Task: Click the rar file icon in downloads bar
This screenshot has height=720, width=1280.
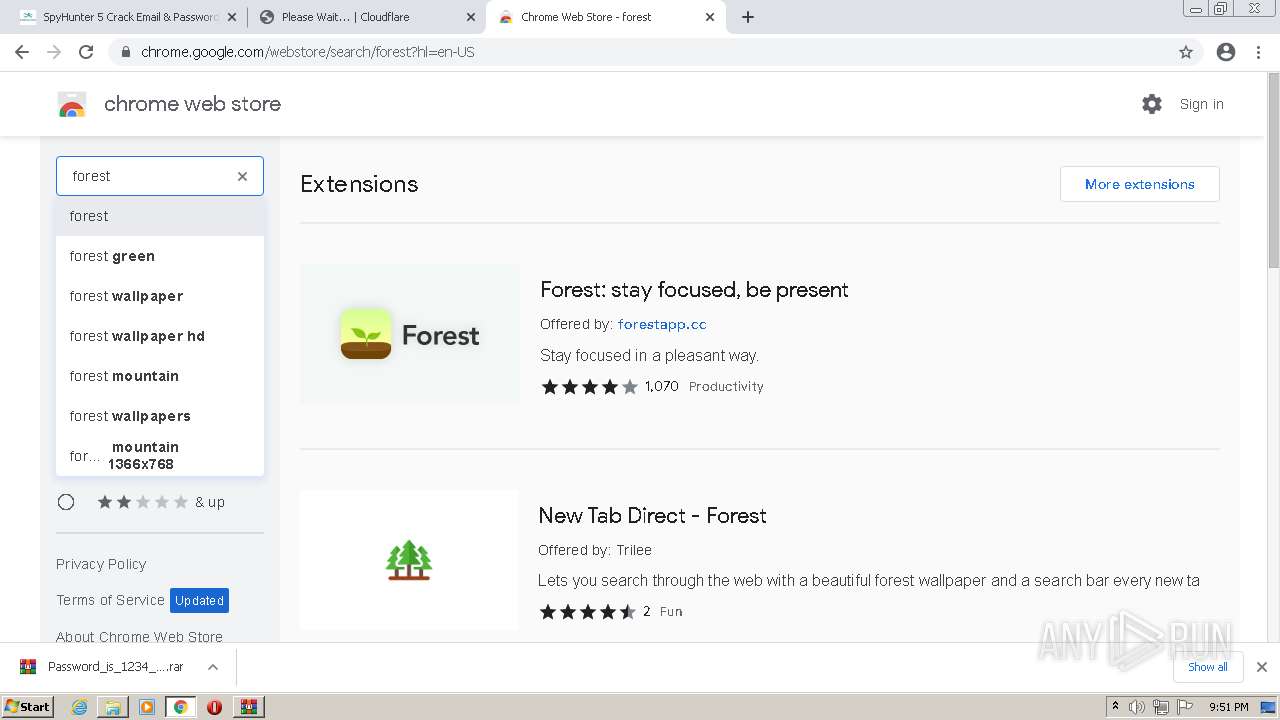Action: pyautogui.click(x=28, y=667)
